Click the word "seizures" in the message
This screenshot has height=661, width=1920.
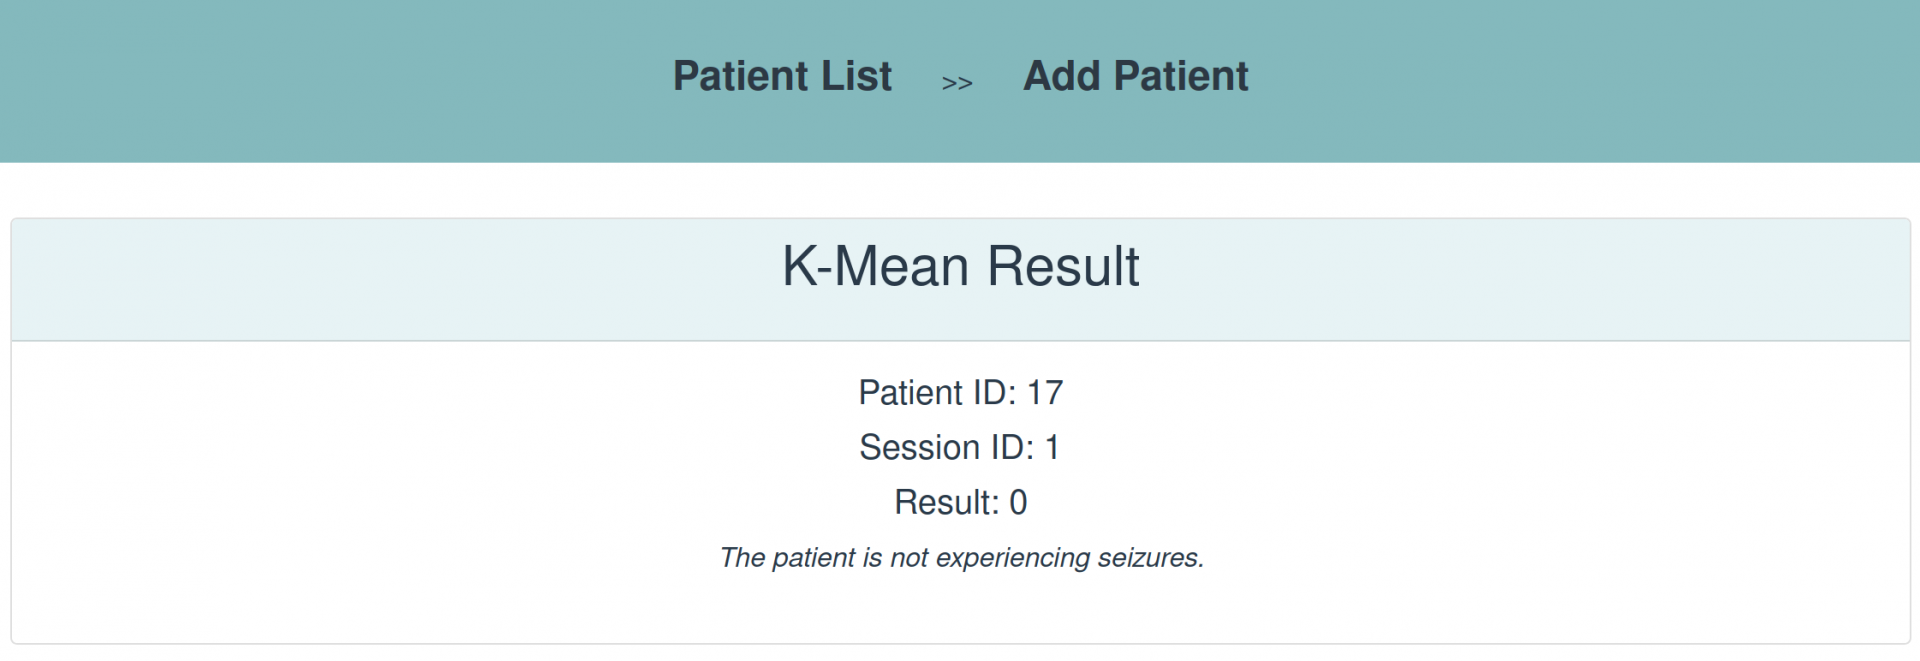pyautogui.click(x=1150, y=558)
